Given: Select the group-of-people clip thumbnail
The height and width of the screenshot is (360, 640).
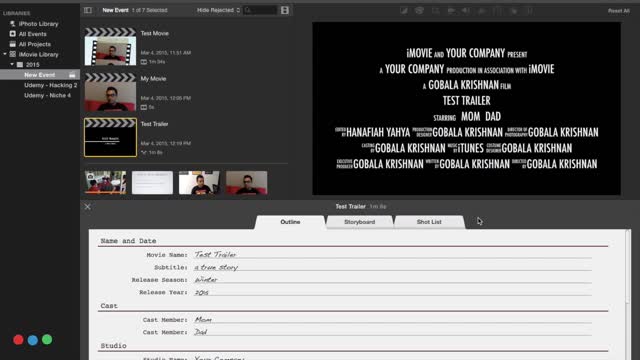Looking at the screenshot, I should click(106, 182).
